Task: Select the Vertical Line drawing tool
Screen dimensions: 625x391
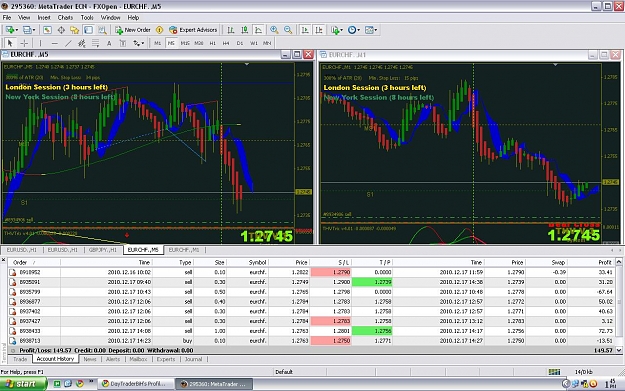Action: point(41,43)
